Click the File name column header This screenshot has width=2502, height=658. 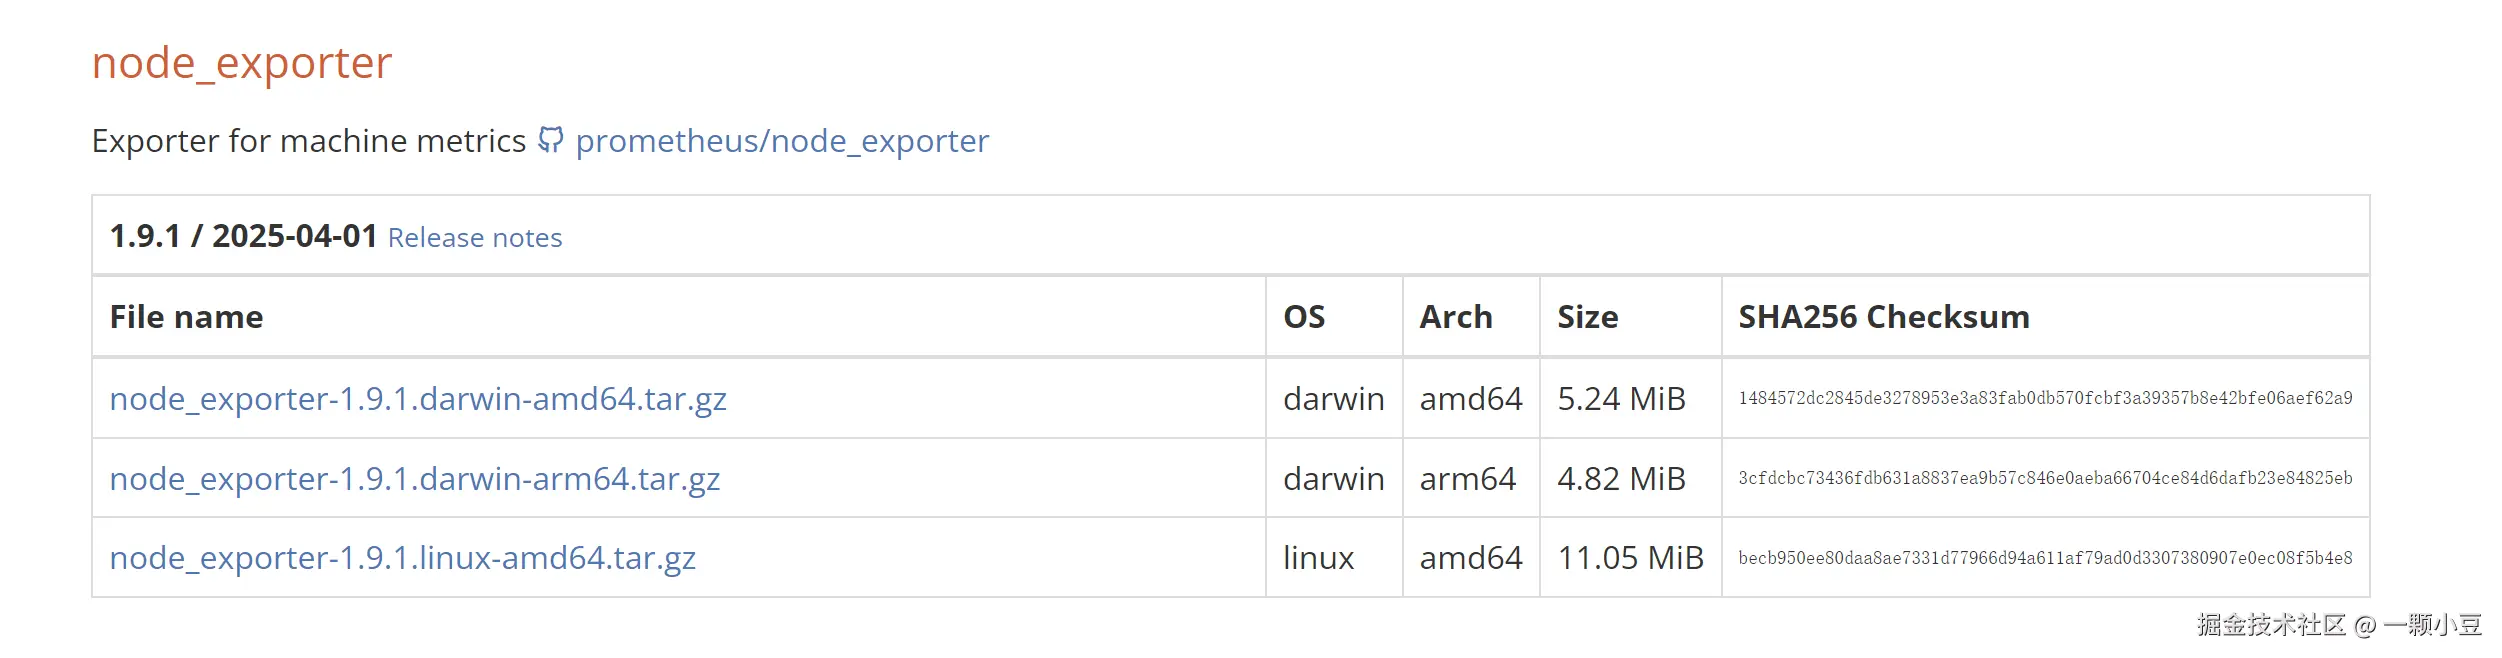click(187, 317)
